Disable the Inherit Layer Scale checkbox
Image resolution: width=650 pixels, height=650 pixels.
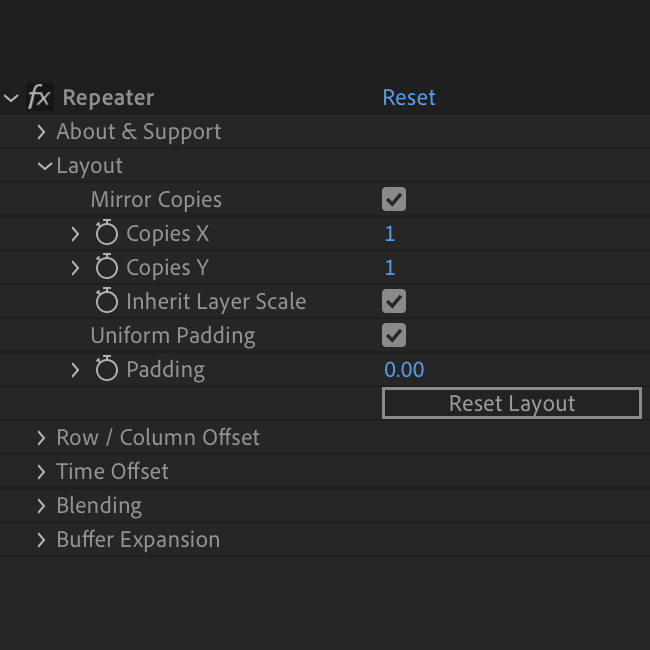coord(394,302)
